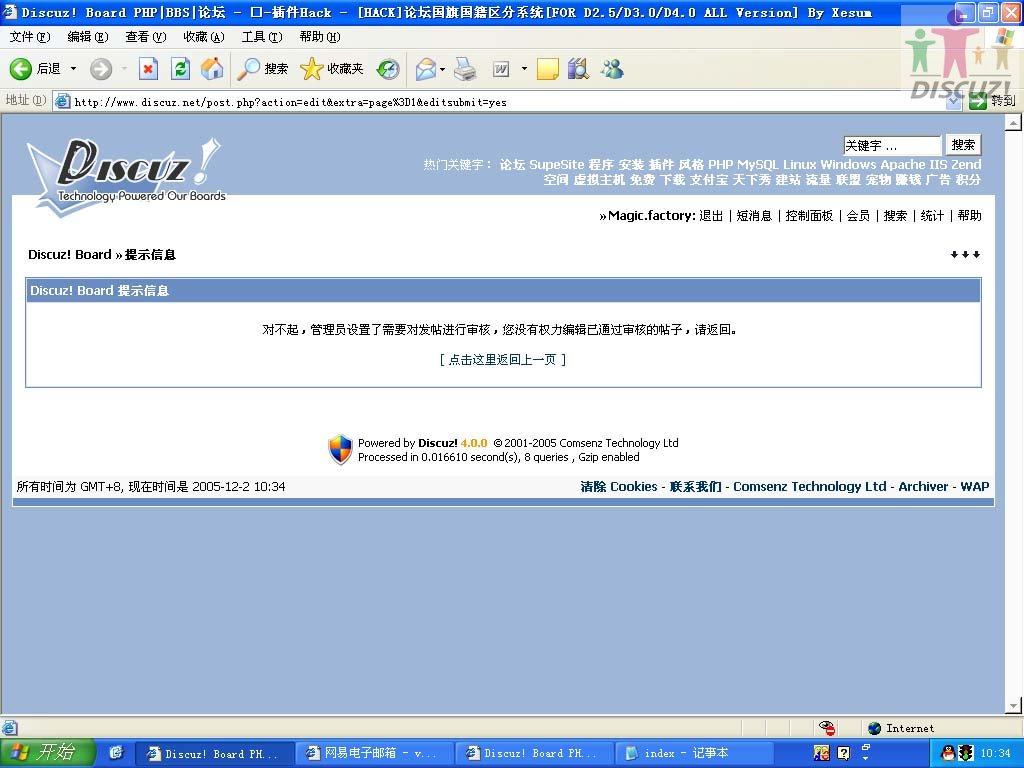Open browsing History icon
Screen dimensions: 1024x768
tap(388, 69)
